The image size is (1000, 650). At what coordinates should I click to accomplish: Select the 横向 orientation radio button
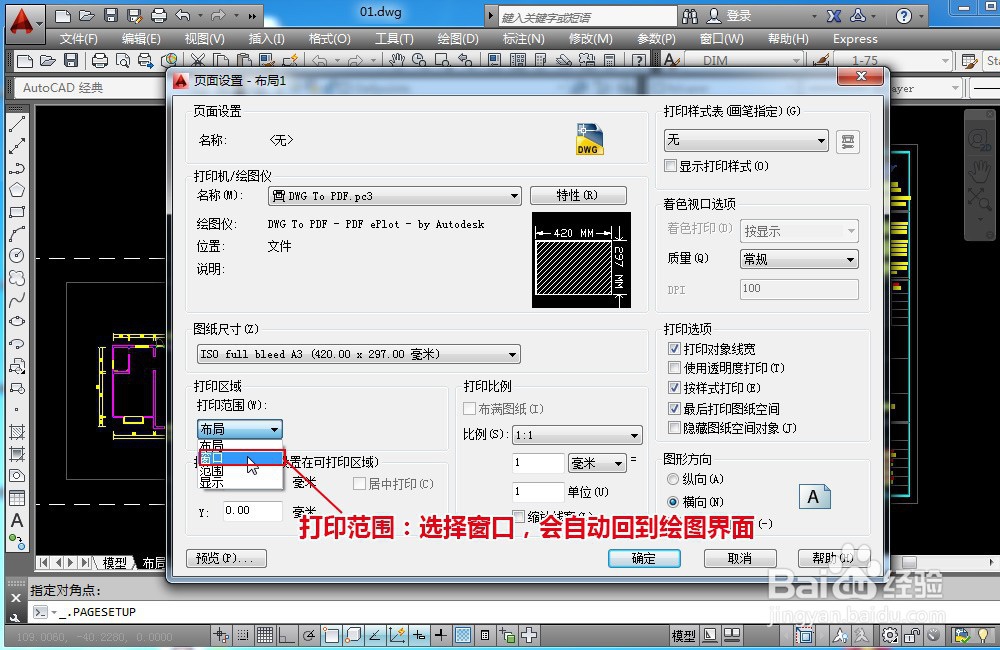[672, 501]
